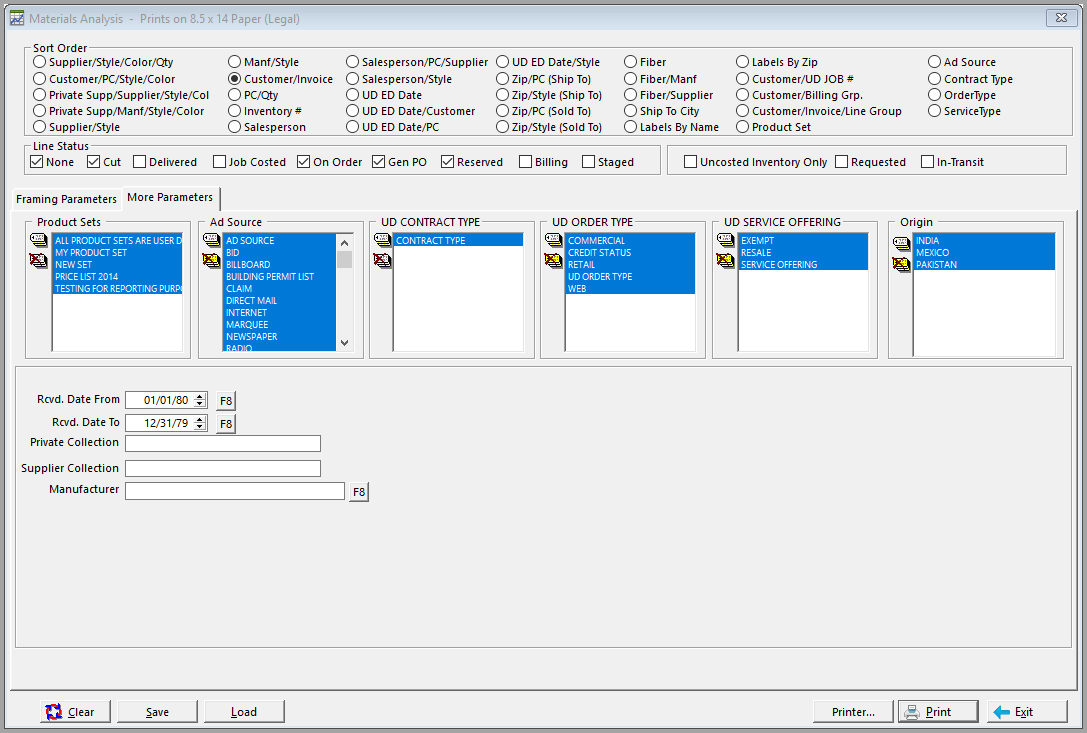Click the Materials Analysis window title icon
1087x733 pixels.
pos(17,19)
